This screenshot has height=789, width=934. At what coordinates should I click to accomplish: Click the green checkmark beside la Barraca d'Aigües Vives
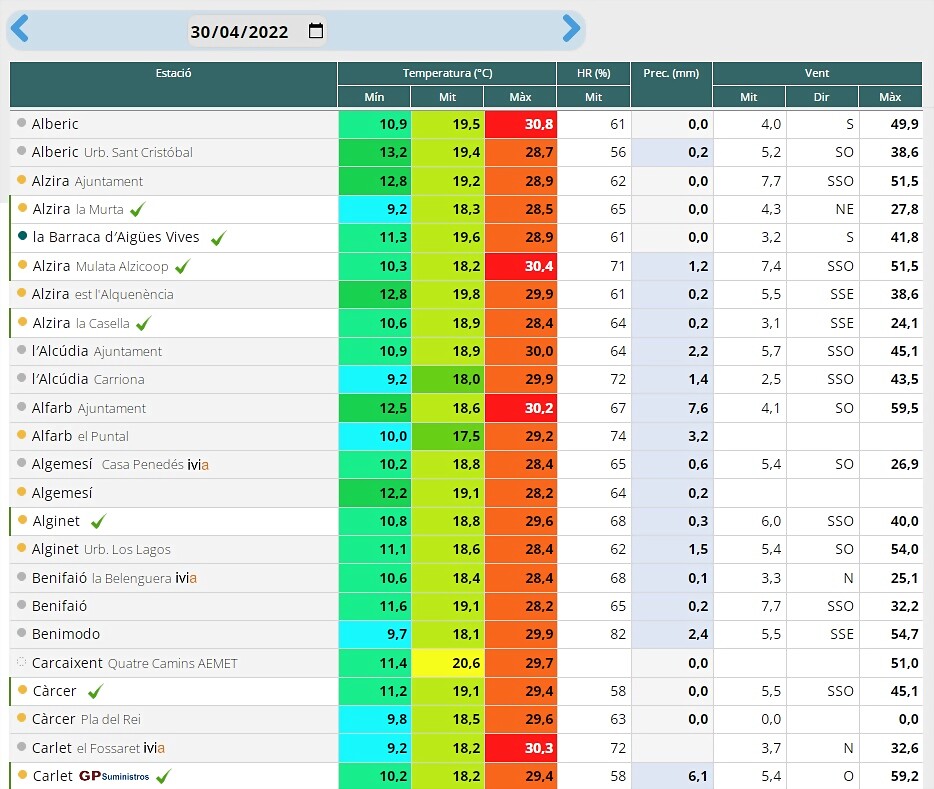point(219,238)
